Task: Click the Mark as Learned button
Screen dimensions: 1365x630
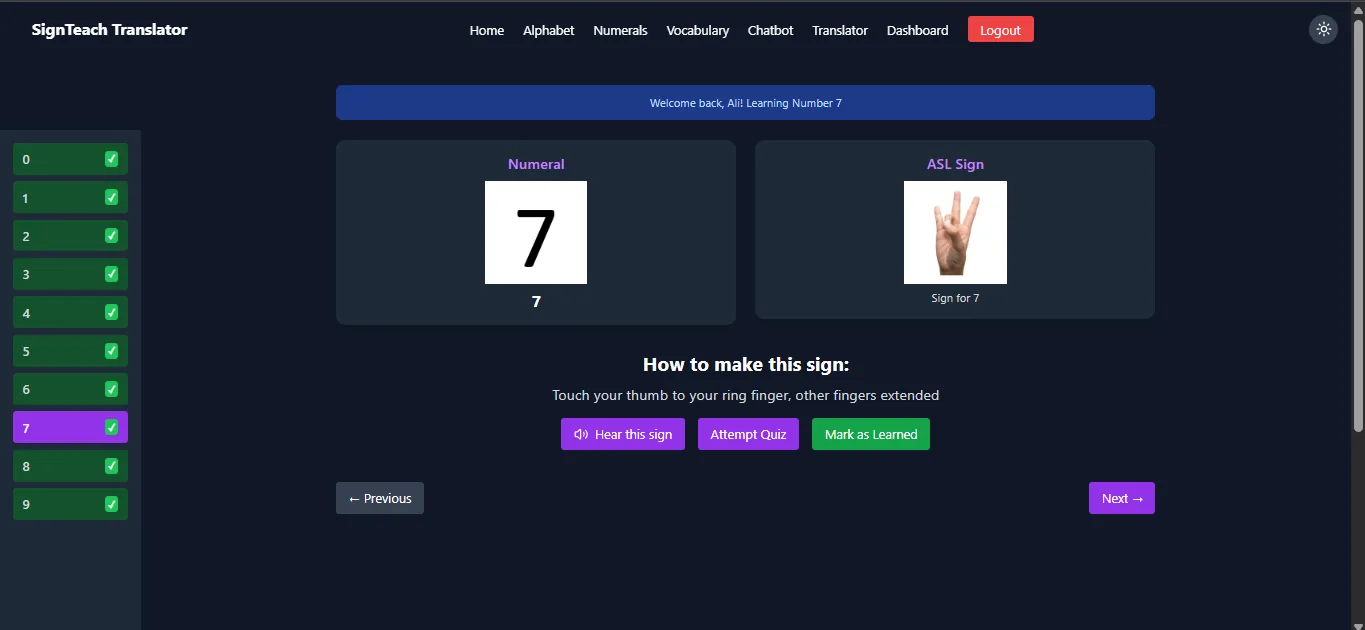Action: click(871, 434)
